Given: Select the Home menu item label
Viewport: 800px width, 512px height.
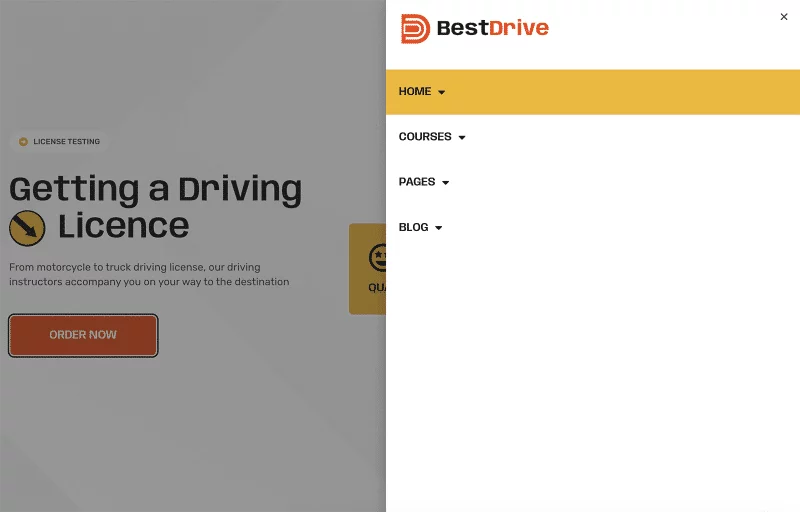Looking at the screenshot, I should (414, 92).
